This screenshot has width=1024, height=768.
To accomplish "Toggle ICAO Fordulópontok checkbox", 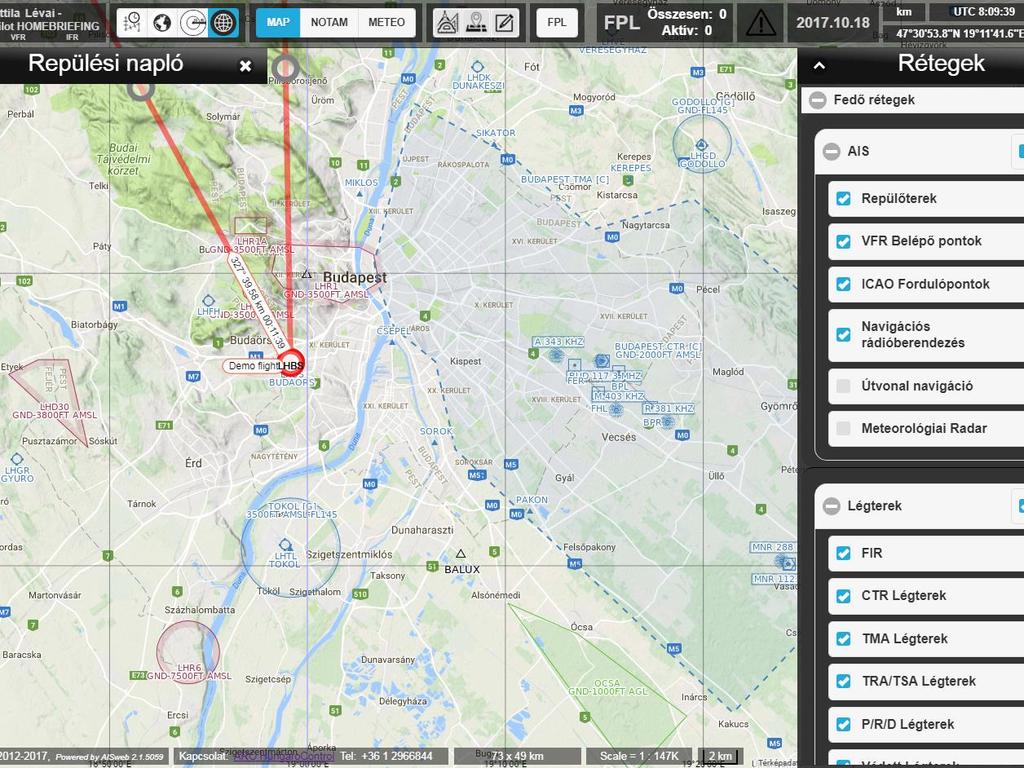I will pyautogui.click(x=844, y=284).
